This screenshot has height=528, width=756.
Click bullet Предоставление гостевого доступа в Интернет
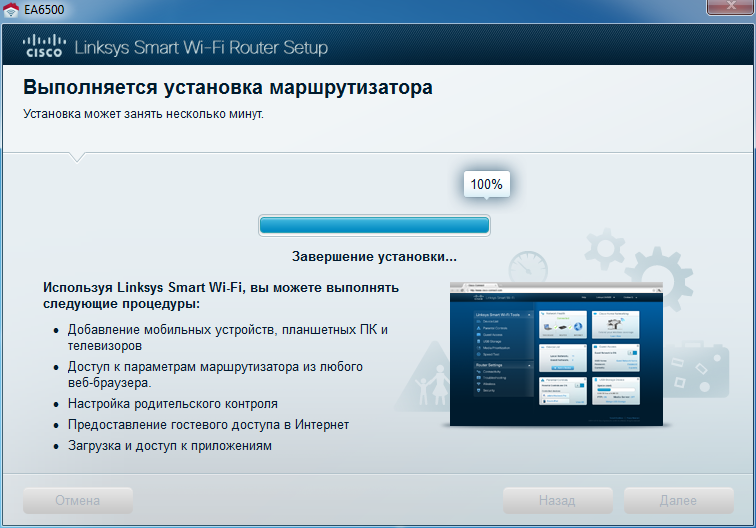tap(208, 425)
